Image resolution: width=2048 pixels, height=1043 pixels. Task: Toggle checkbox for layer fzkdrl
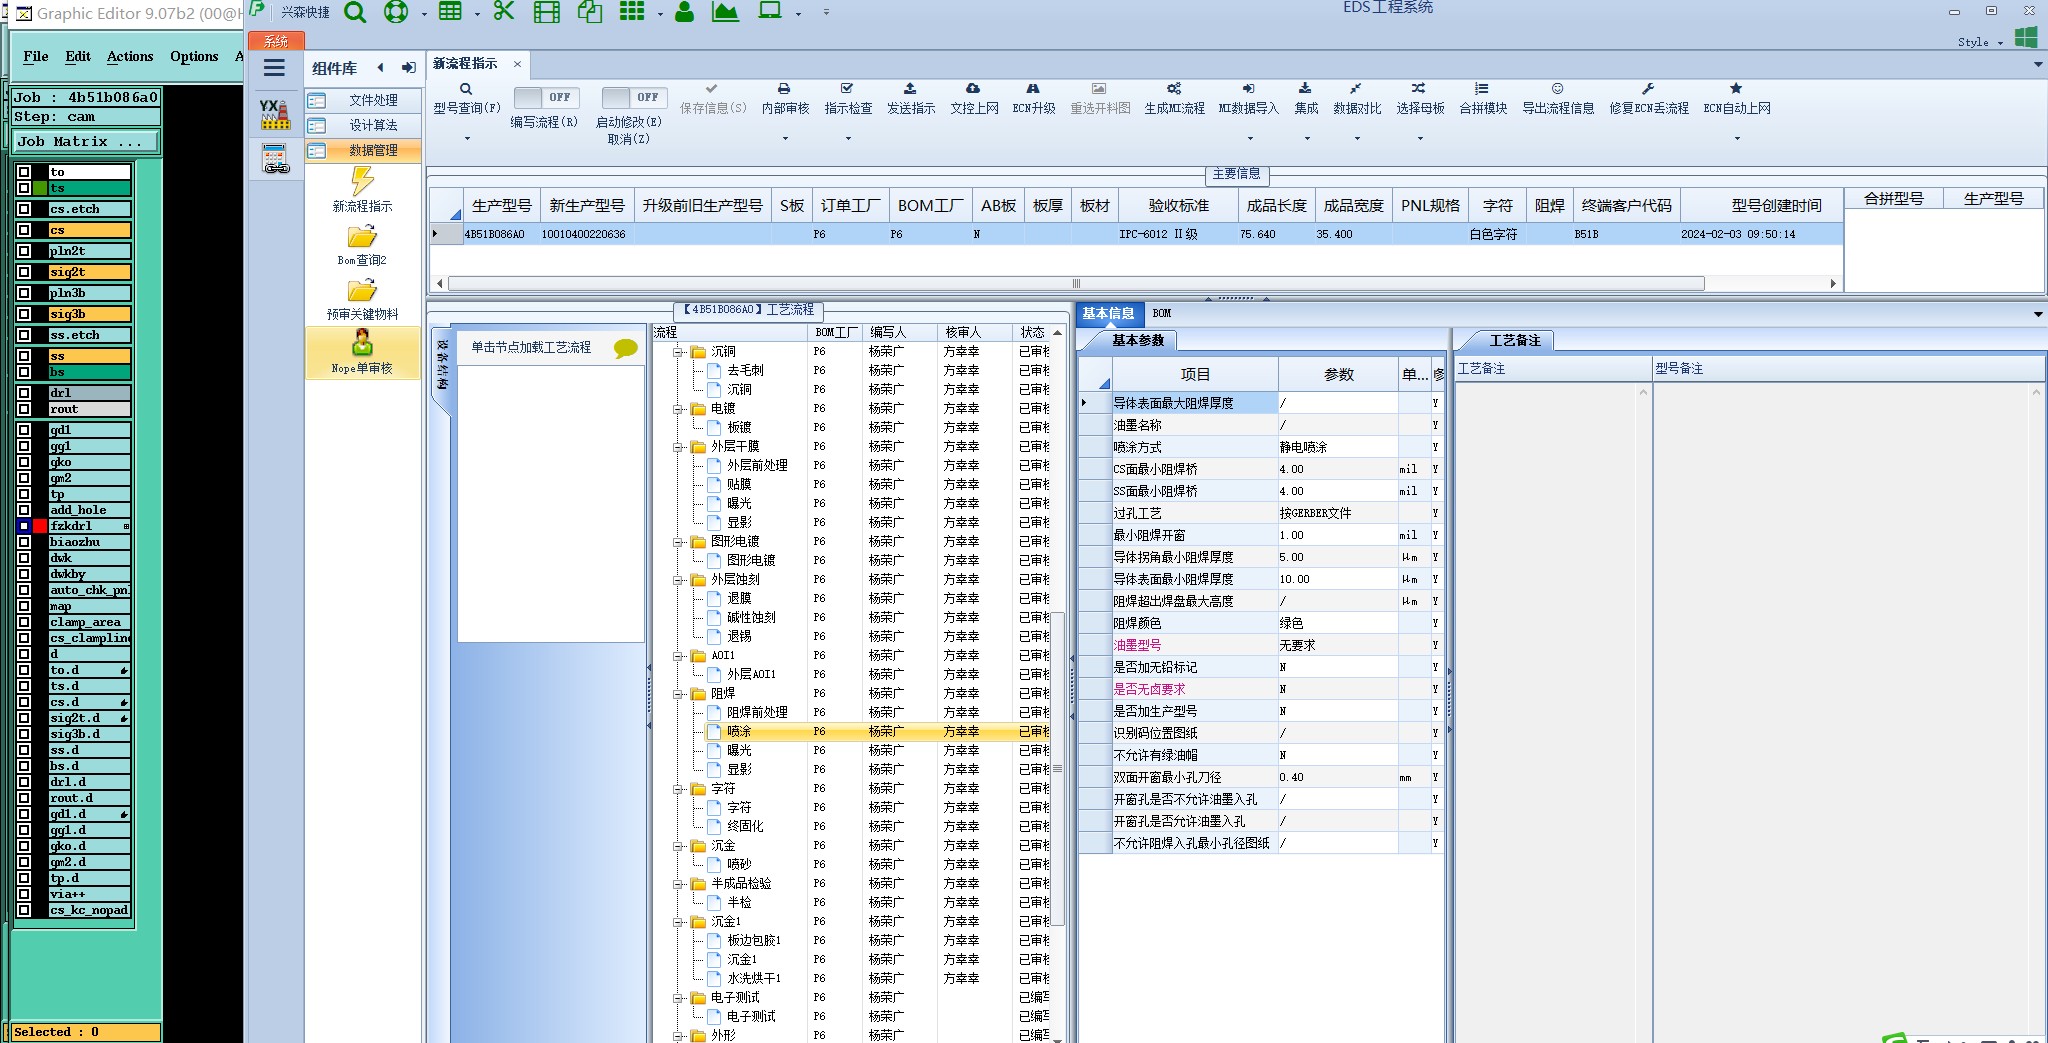pos(24,526)
